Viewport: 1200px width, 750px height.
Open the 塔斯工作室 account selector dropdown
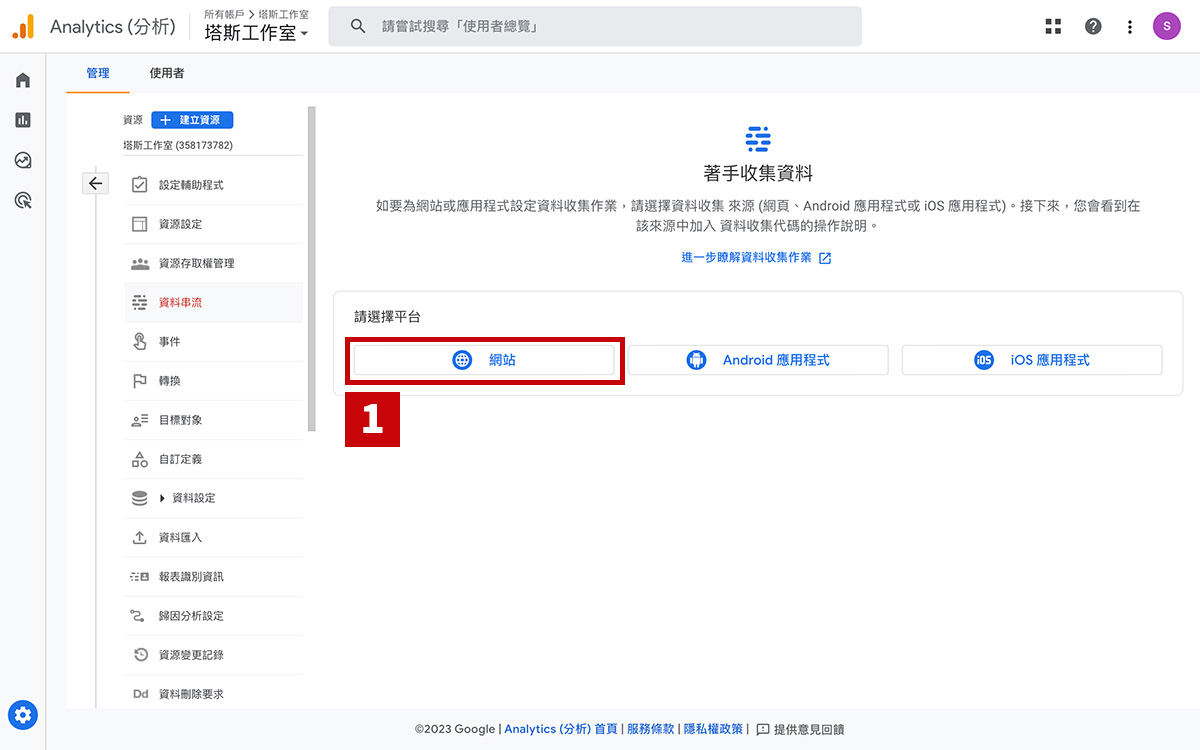pyautogui.click(x=256, y=33)
